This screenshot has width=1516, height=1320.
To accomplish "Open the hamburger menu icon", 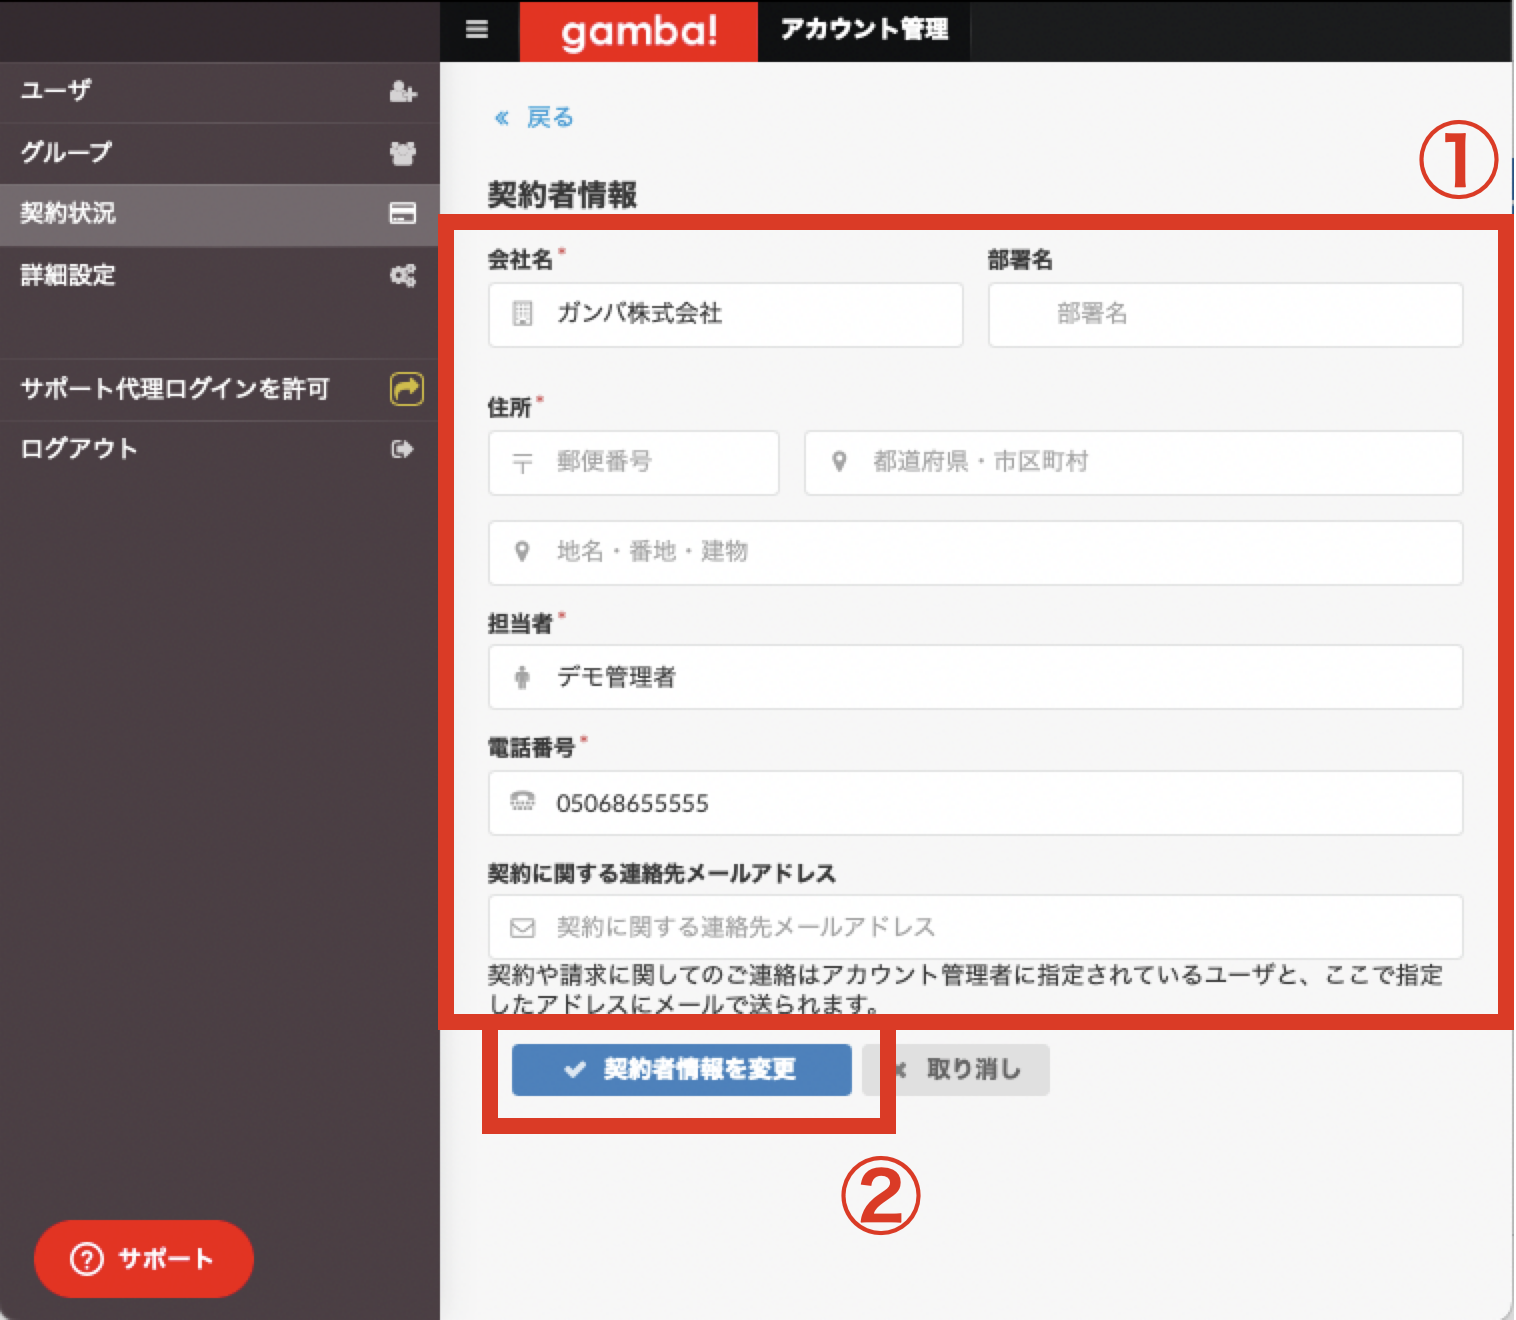I will tap(477, 30).
